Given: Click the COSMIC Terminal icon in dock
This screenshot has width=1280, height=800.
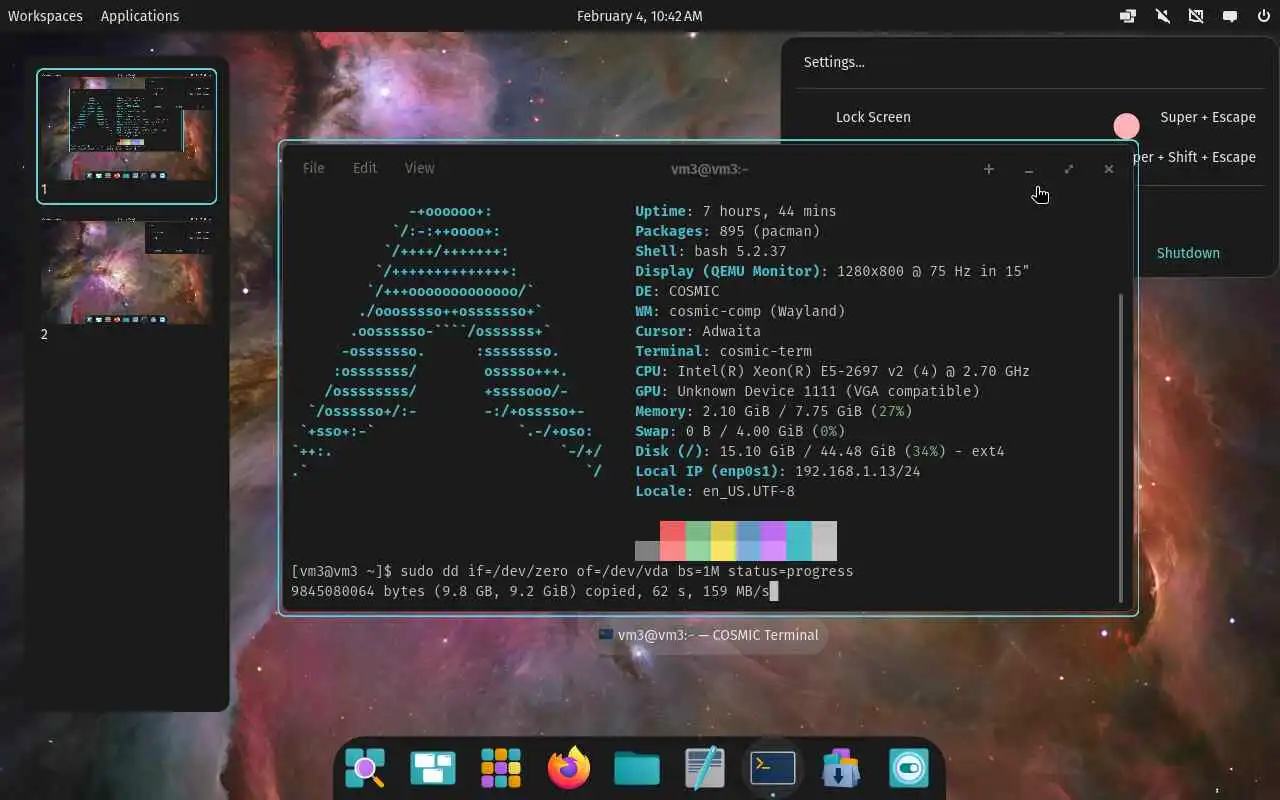Looking at the screenshot, I should (773, 768).
